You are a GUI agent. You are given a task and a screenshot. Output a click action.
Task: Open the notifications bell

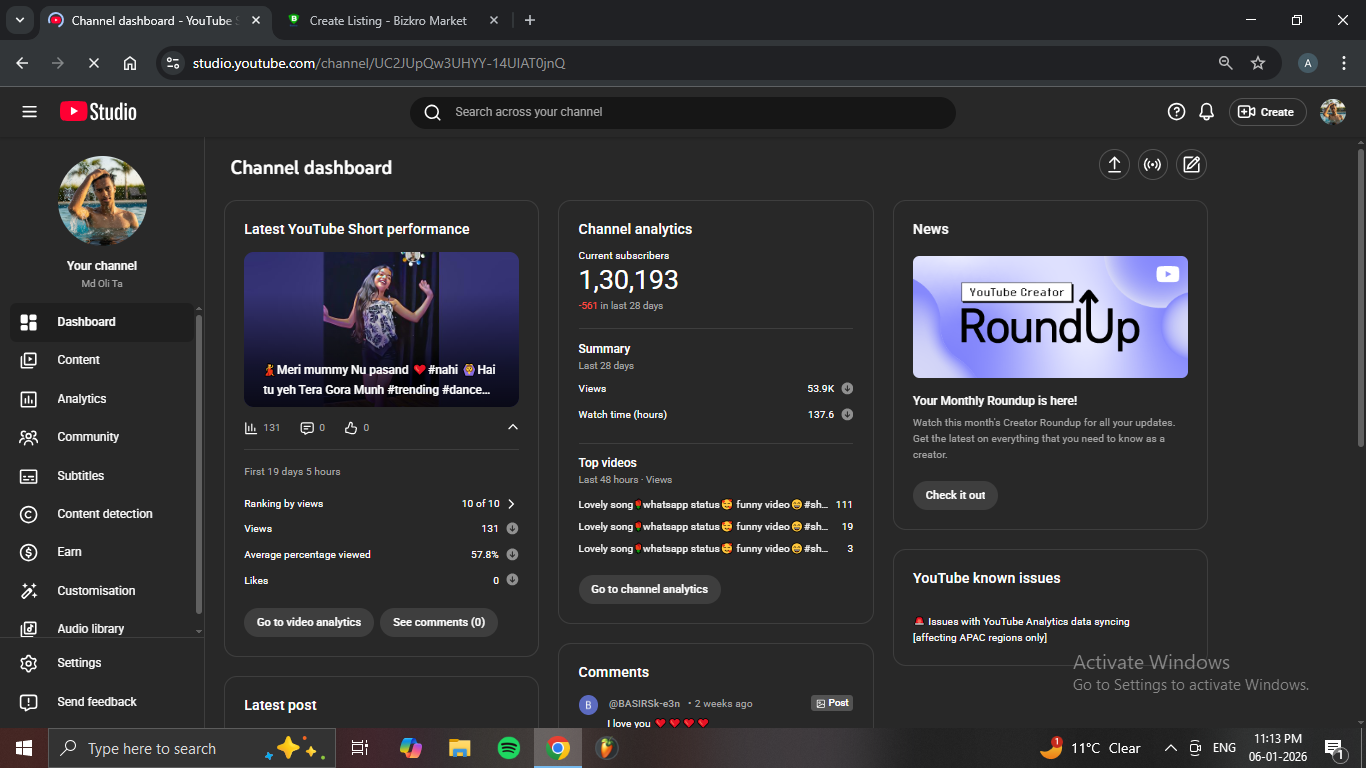tap(1207, 112)
